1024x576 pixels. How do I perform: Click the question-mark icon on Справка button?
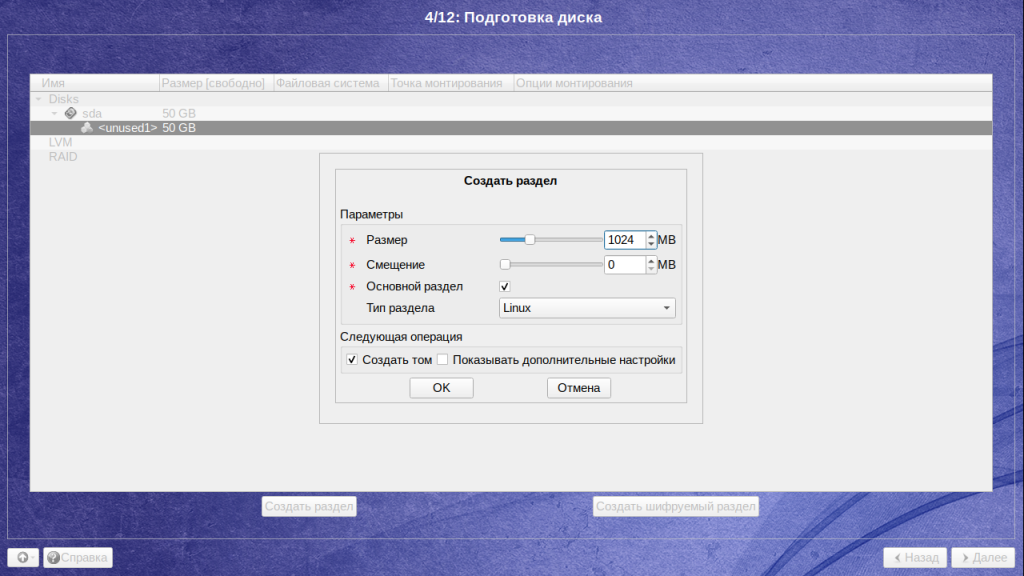point(53,557)
